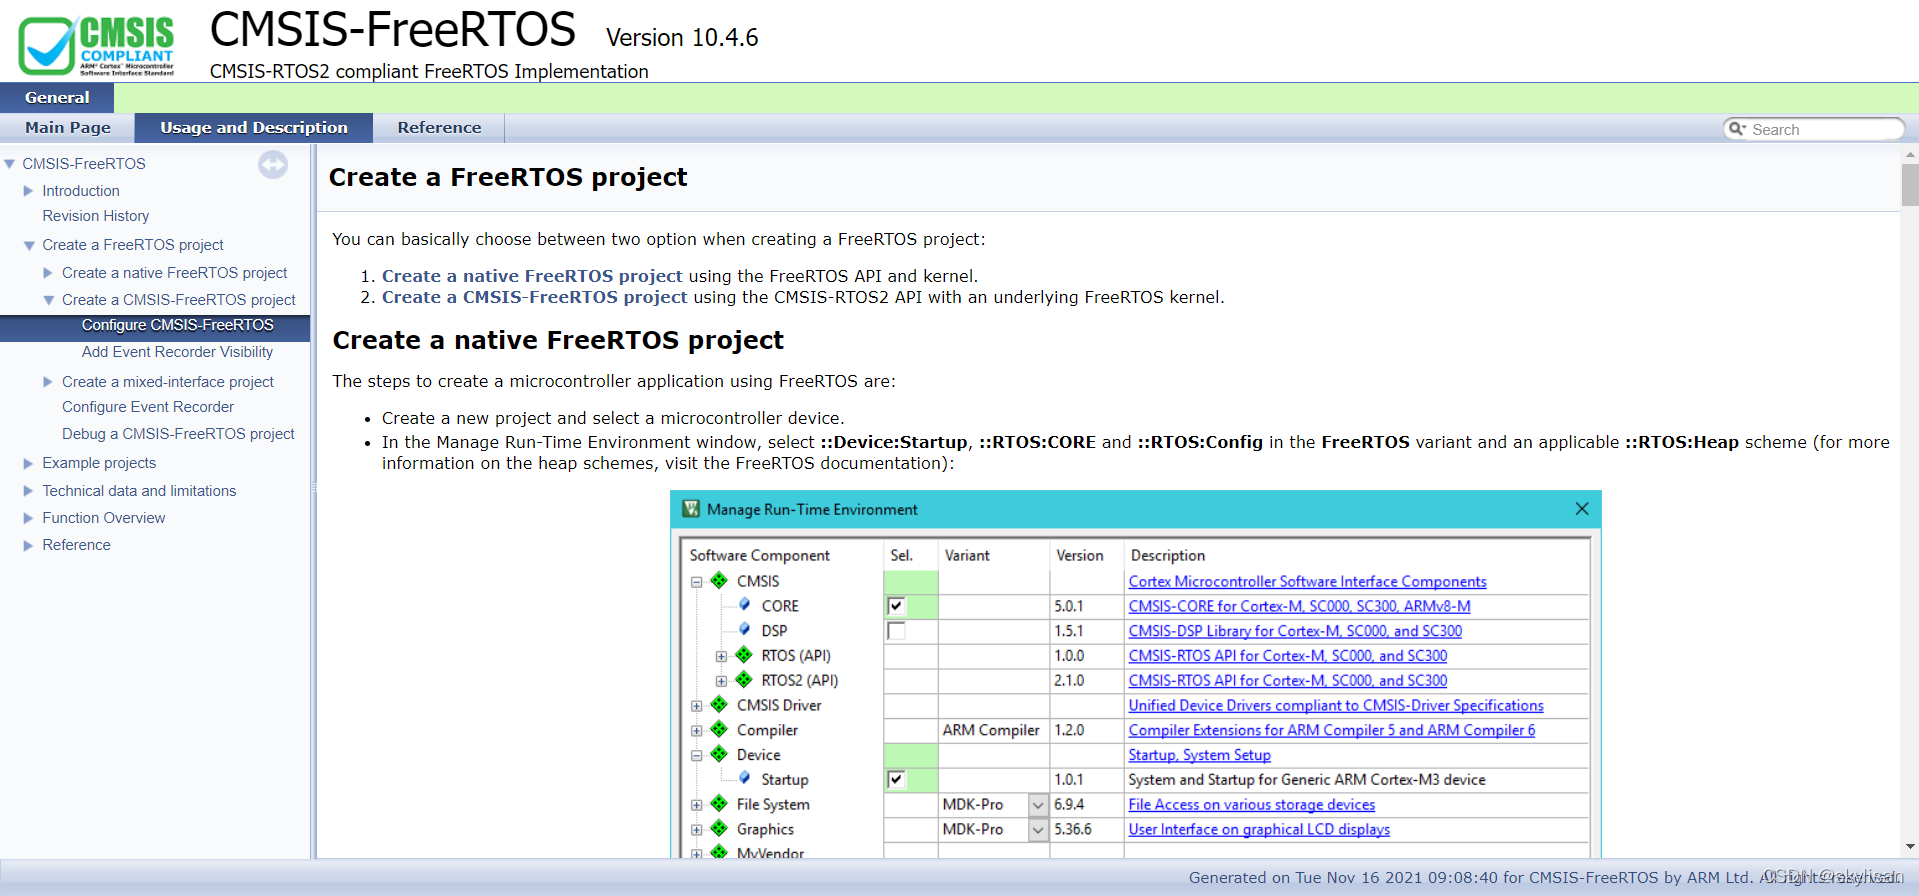Screen dimensions: 1919x896
Task: Click the green diamond icon beside CMSIS
Action: pyautogui.click(x=719, y=580)
